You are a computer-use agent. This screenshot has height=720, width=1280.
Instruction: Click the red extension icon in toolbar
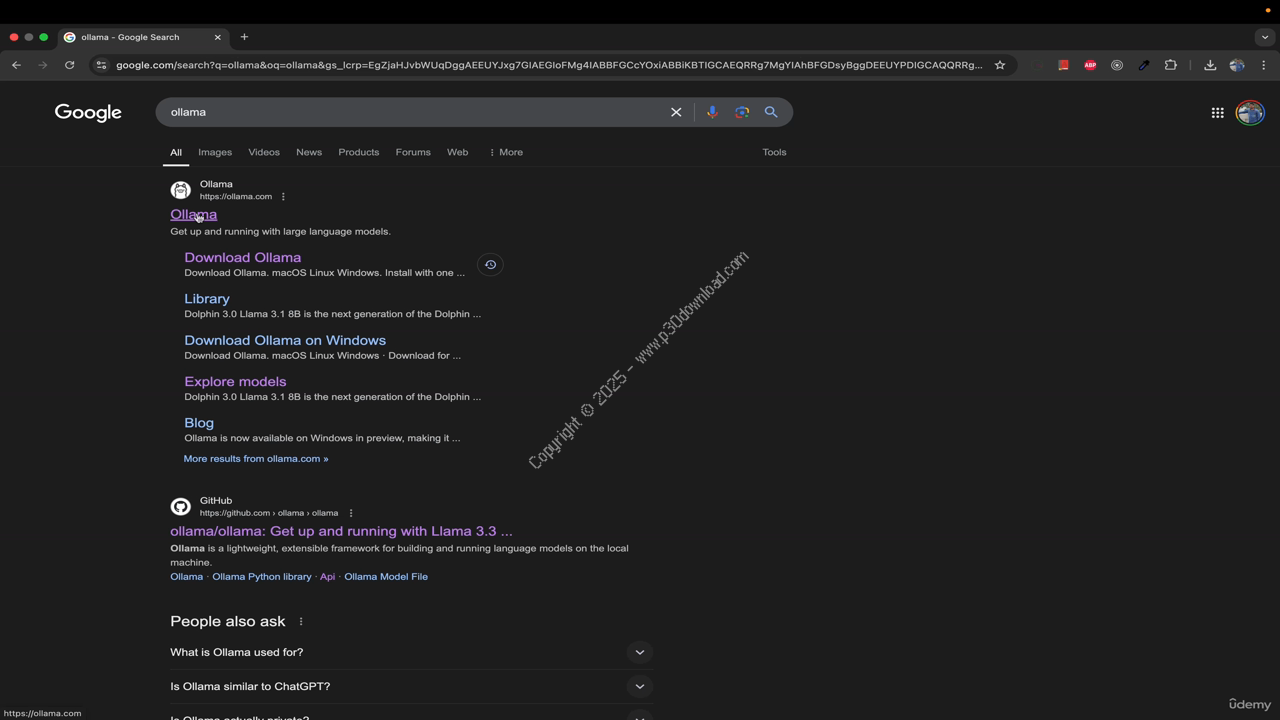pyautogui.click(x=1063, y=65)
